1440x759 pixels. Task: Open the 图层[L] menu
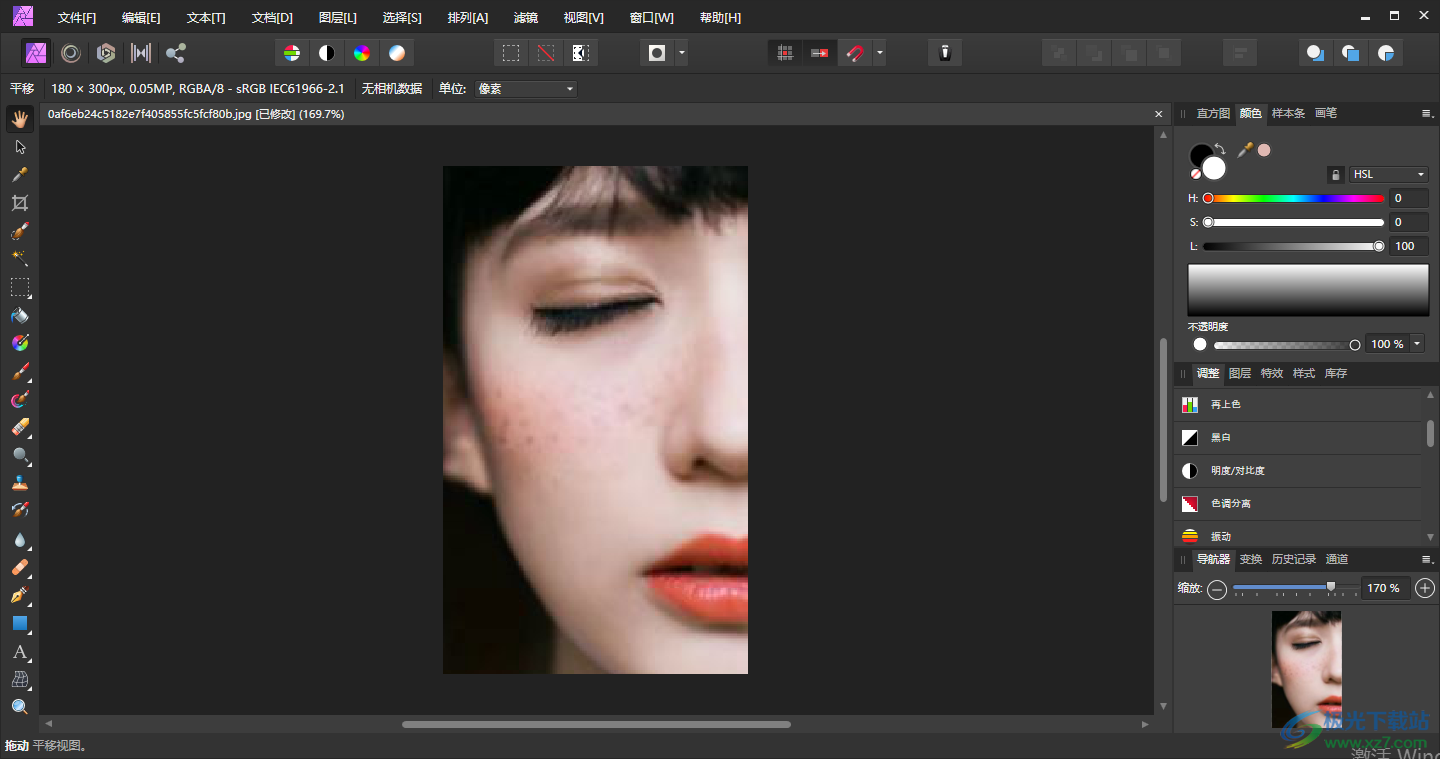(x=337, y=18)
